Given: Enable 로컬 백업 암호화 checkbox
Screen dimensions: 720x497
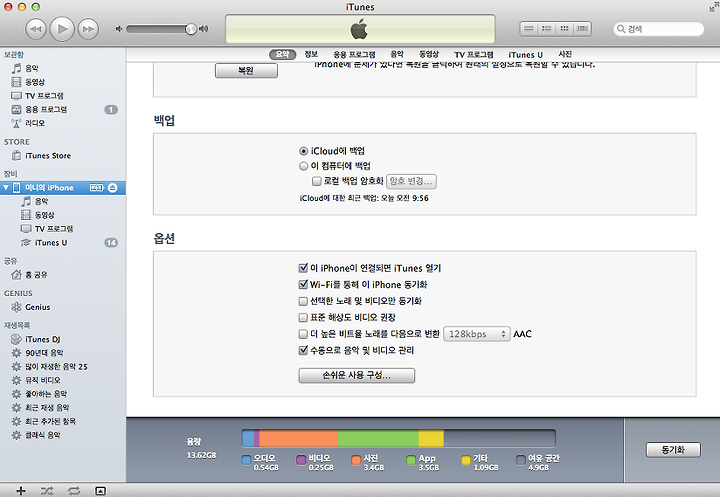Looking at the screenshot, I should pos(316,181).
